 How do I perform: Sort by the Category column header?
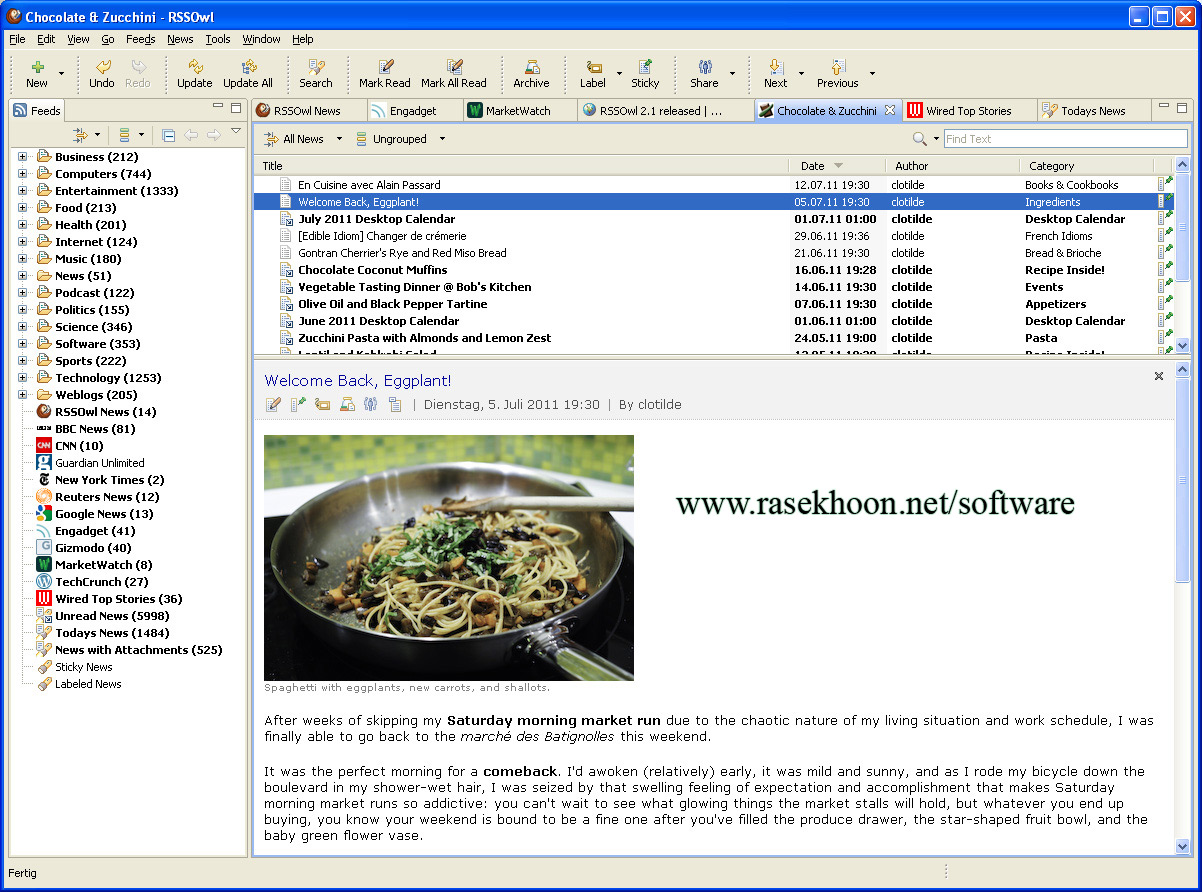click(1086, 166)
